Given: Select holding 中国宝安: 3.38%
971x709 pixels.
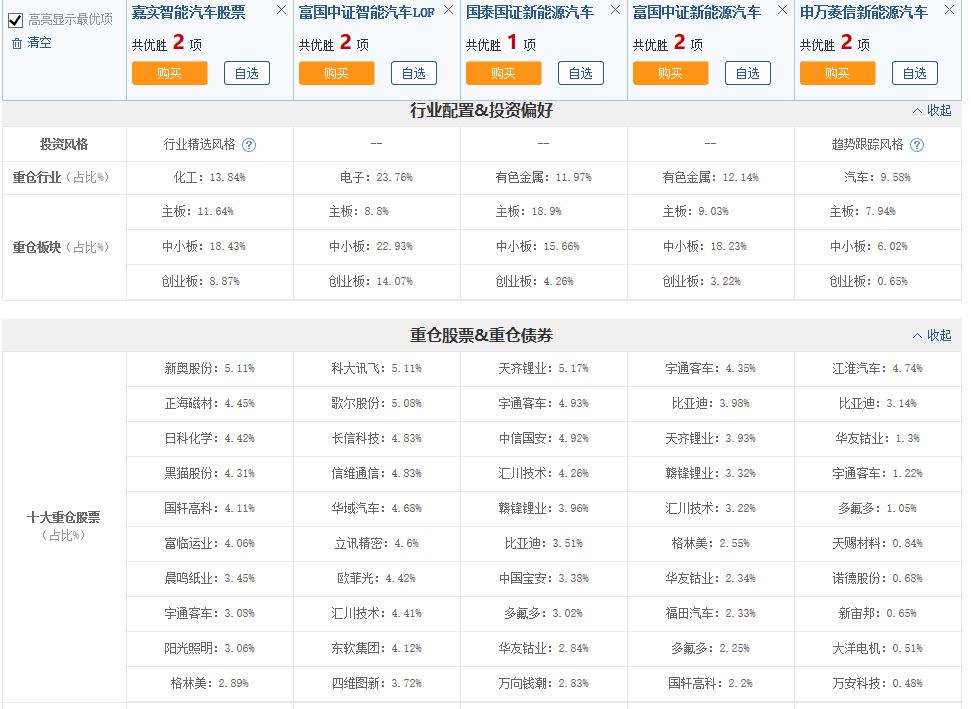Looking at the screenshot, I should (544, 579).
